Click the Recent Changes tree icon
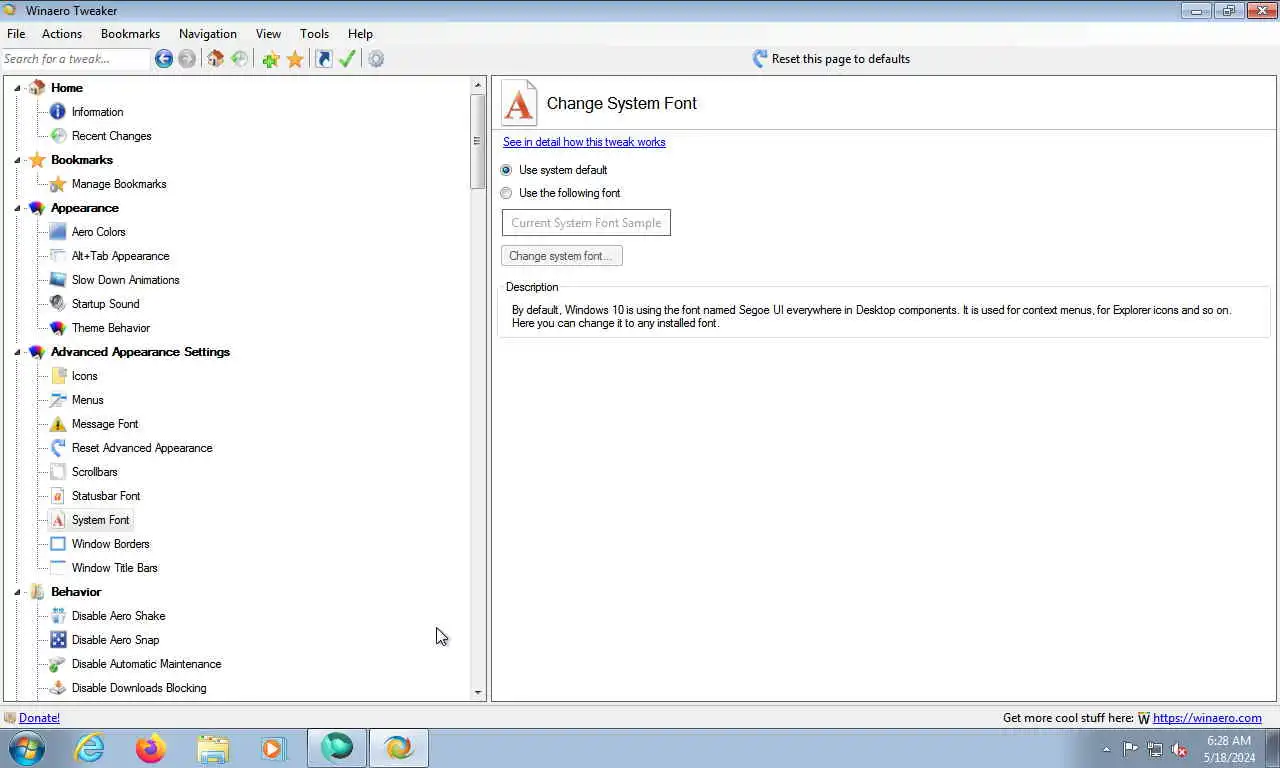The width and height of the screenshot is (1280, 768). pos(58,136)
